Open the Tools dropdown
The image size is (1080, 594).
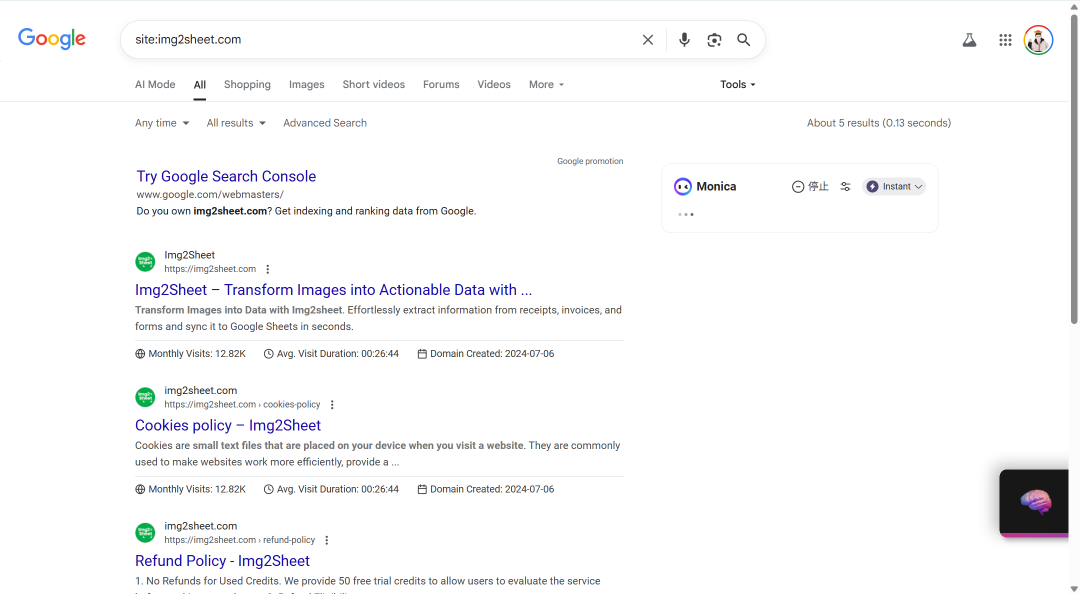(738, 84)
